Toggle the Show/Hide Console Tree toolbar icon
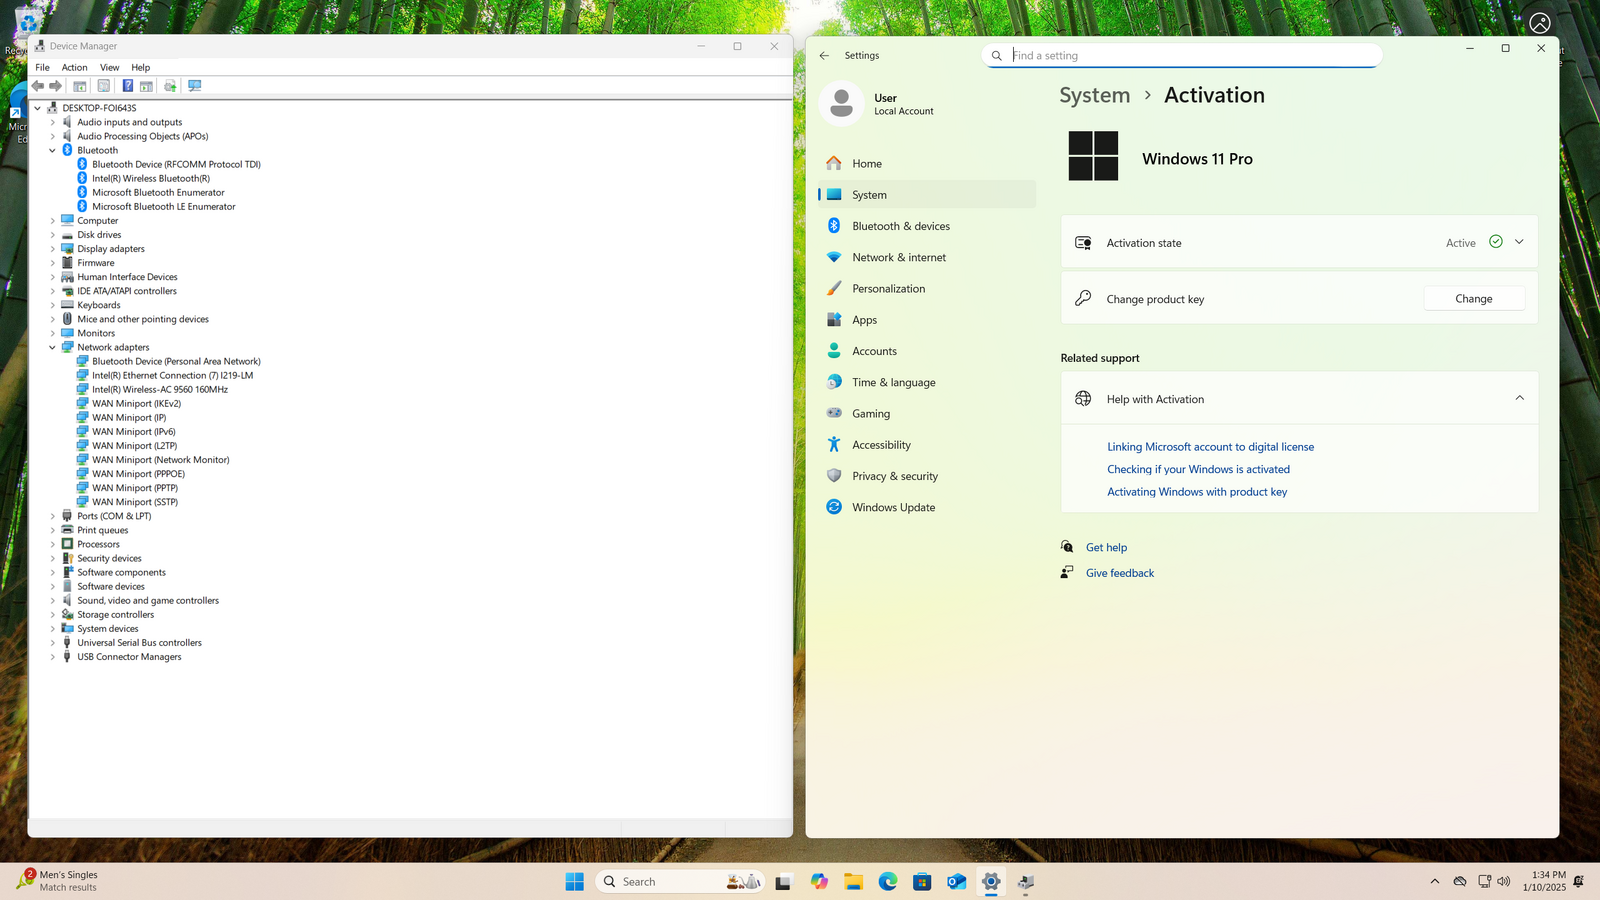This screenshot has height=900, width=1600. coord(80,86)
